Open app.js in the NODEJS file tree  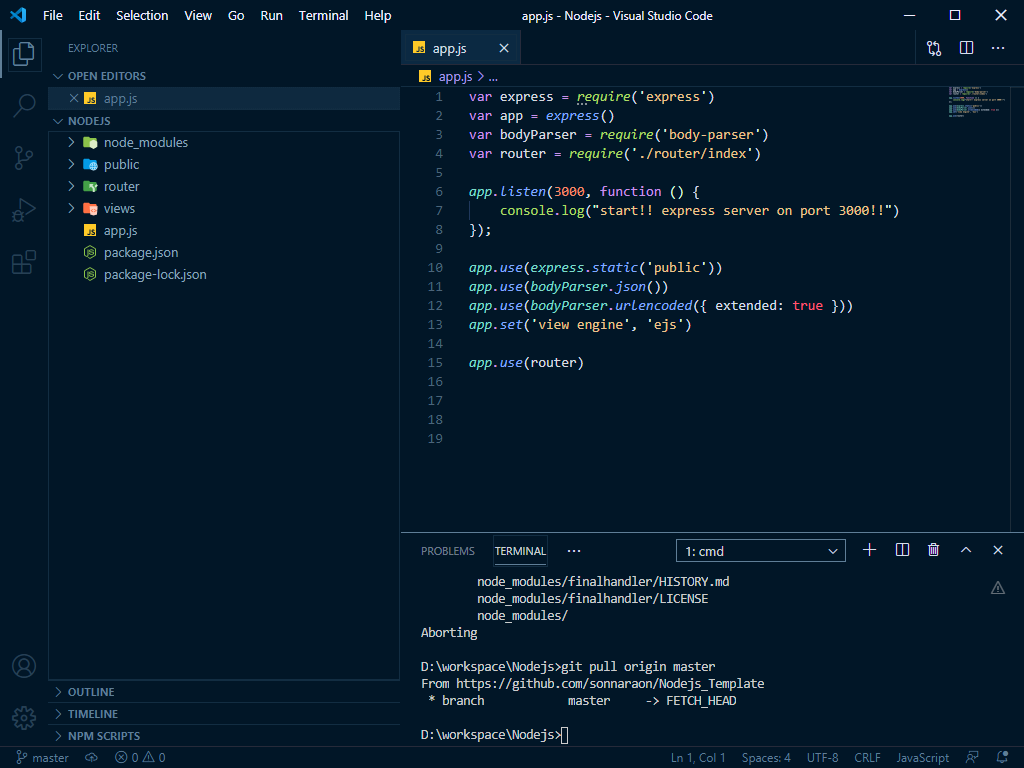tap(225, 231)
